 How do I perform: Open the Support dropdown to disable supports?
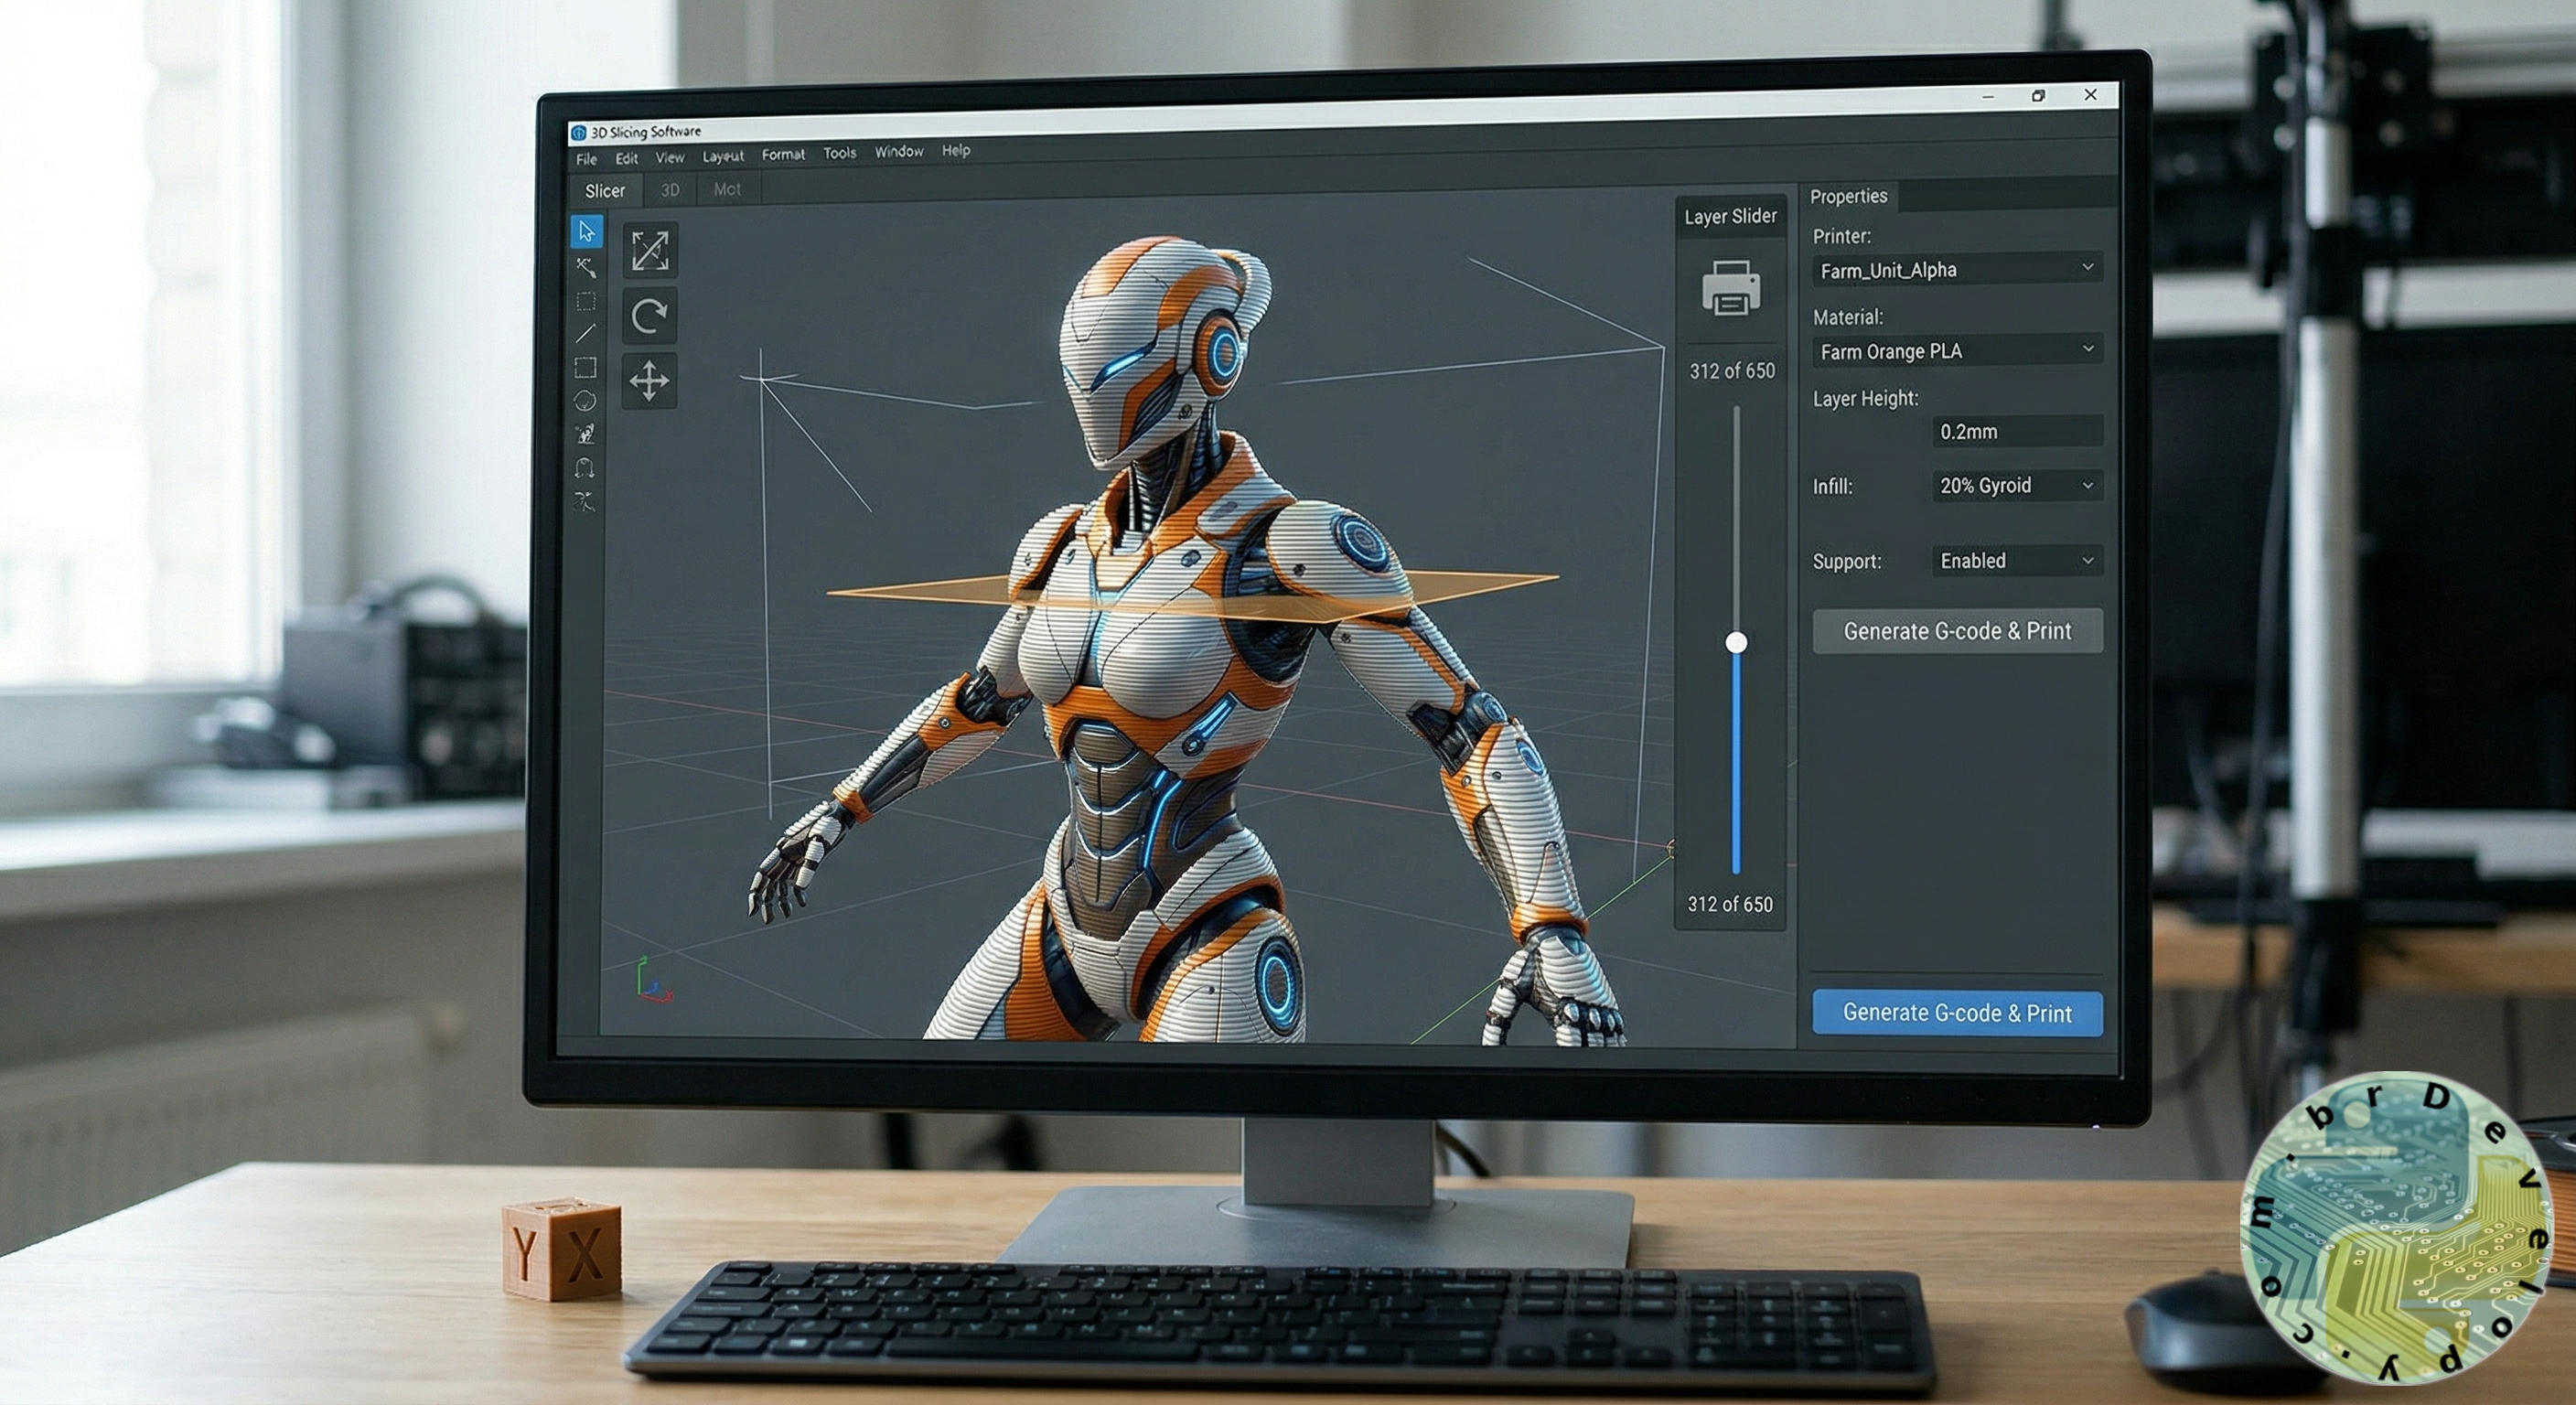[2016, 561]
